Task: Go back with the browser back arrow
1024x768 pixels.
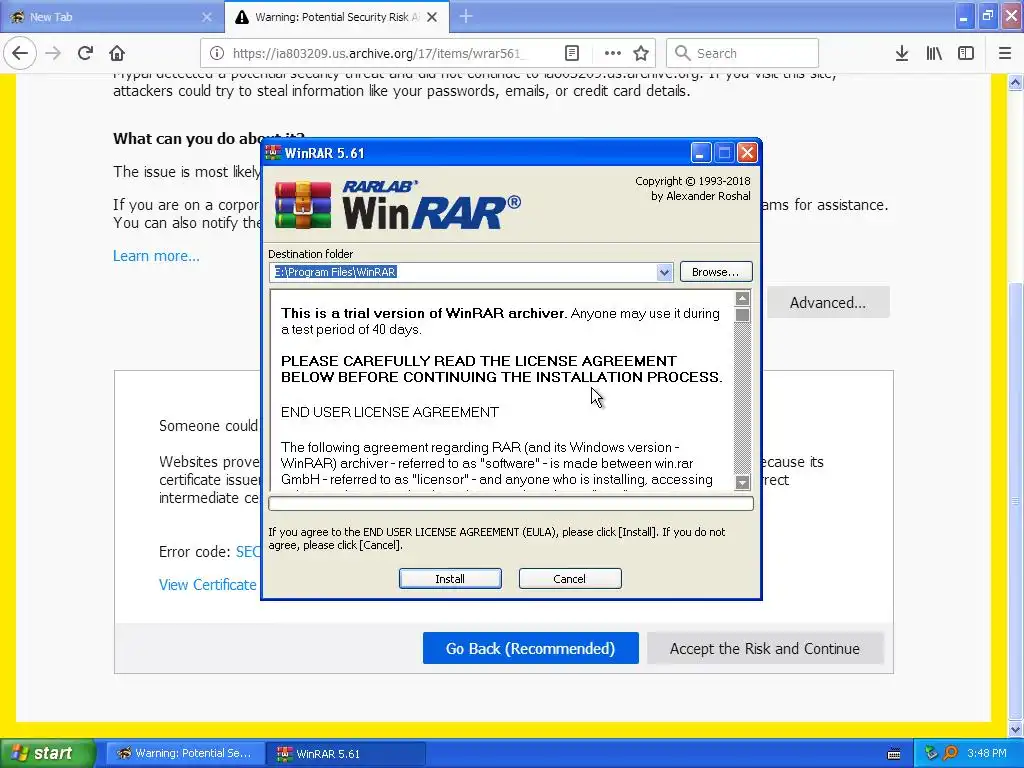Action: tap(20, 53)
